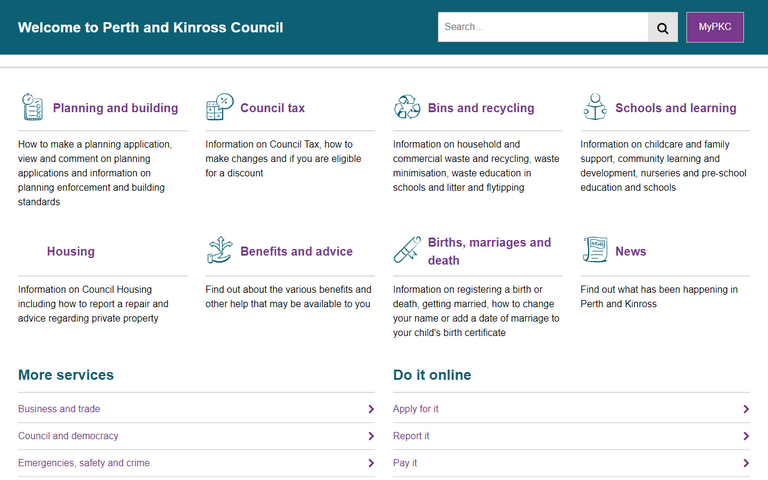
Task: Click the News newspaper icon
Action: [x=595, y=250]
